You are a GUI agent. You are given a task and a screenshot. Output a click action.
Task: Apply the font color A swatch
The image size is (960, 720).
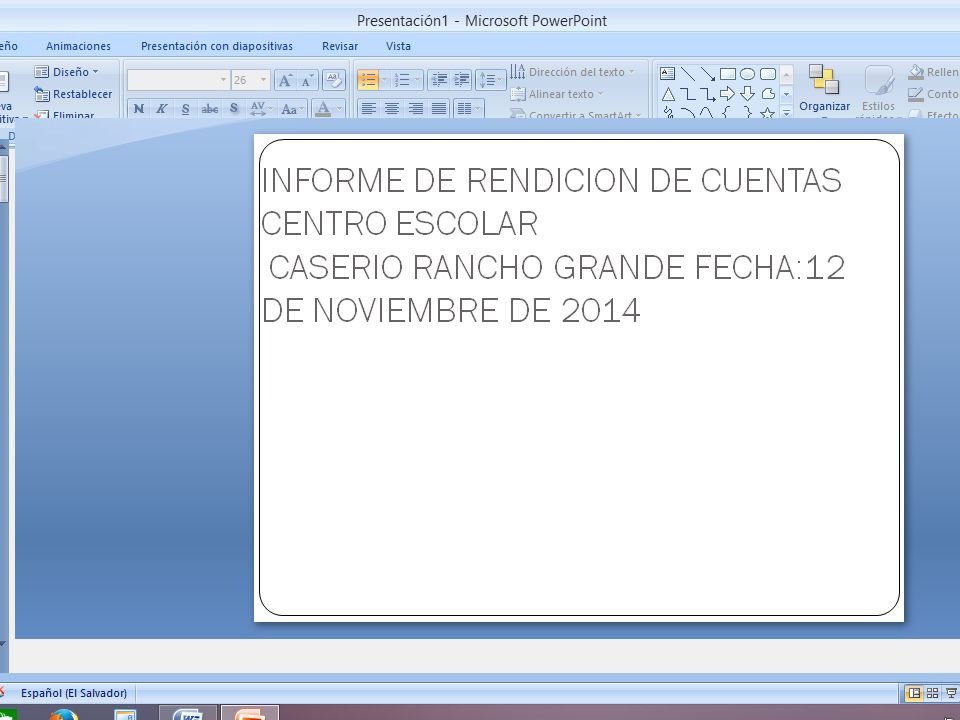click(x=323, y=108)
